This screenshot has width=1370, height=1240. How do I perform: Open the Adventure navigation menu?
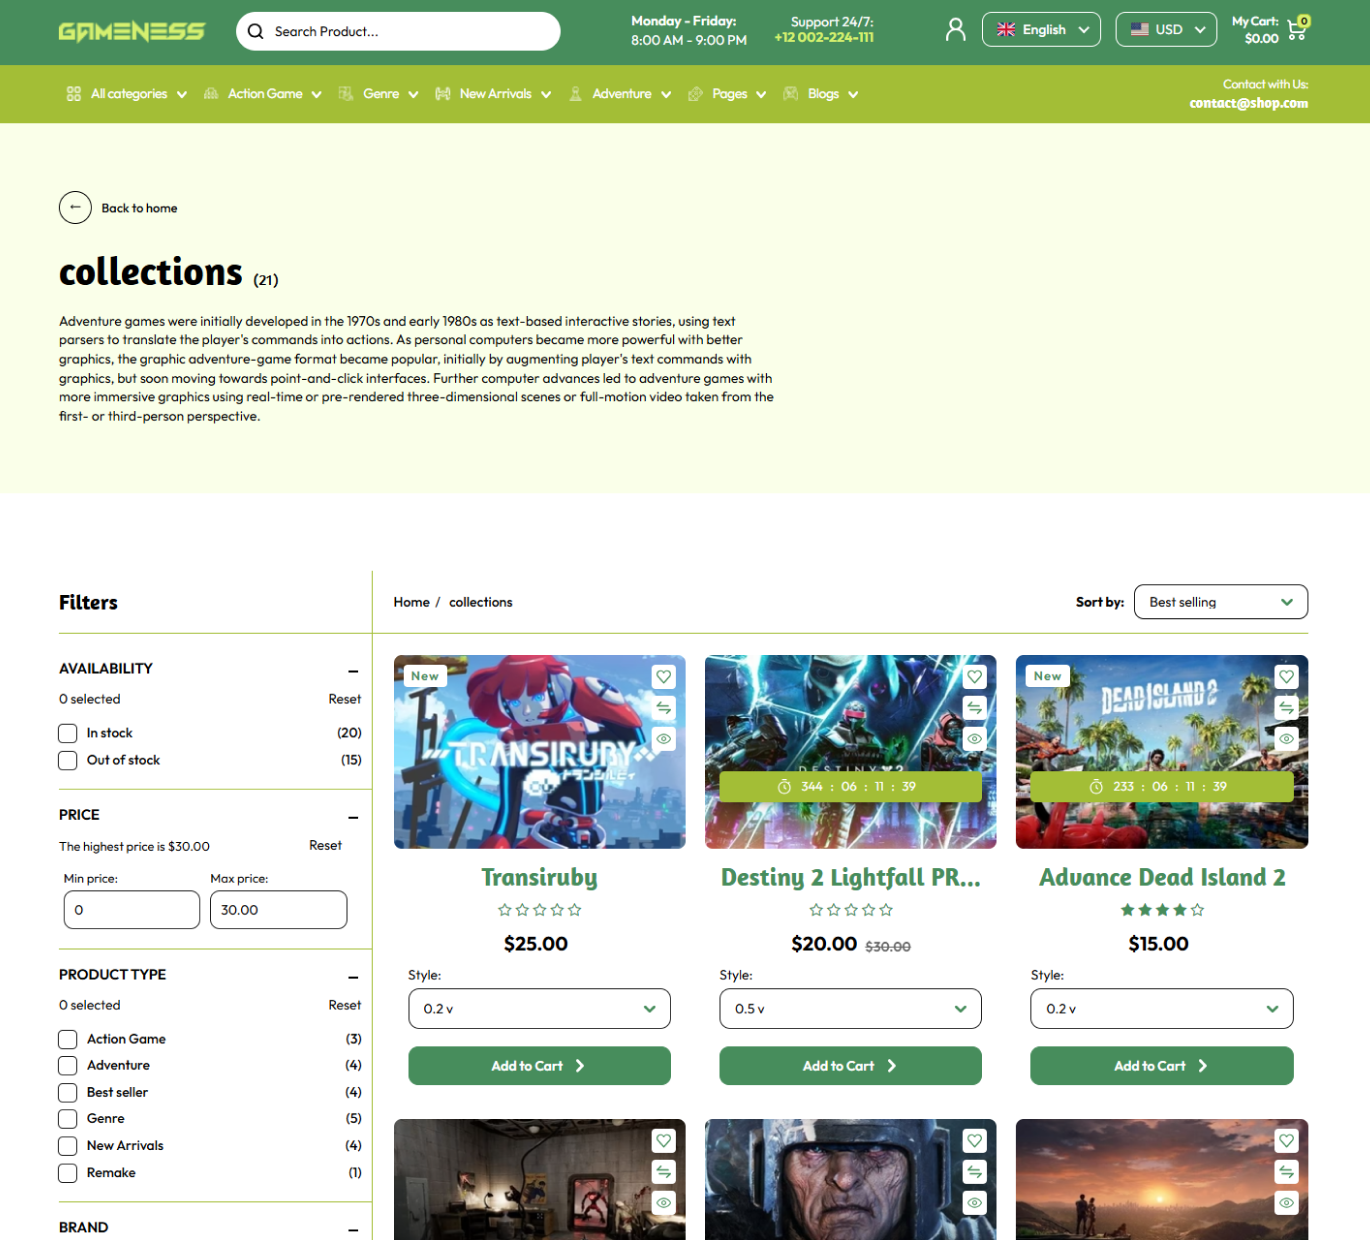[620, 94]
